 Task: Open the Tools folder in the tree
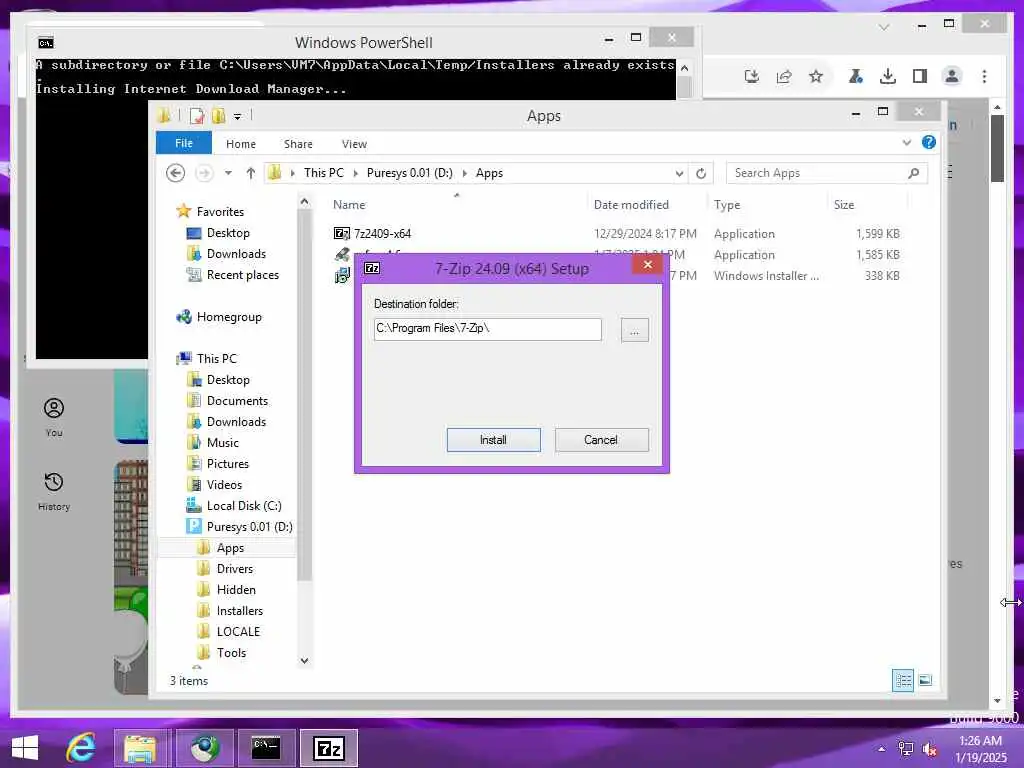[231, 652]
